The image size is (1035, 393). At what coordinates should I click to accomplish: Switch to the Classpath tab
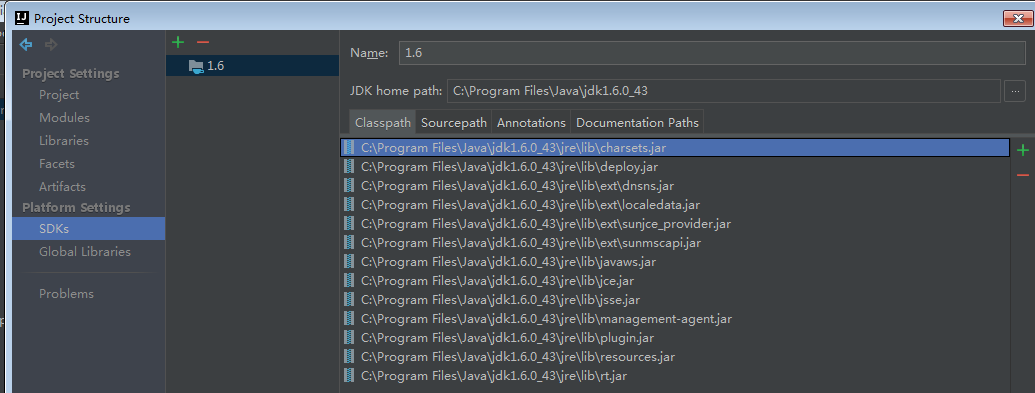(x=383, y=123)
